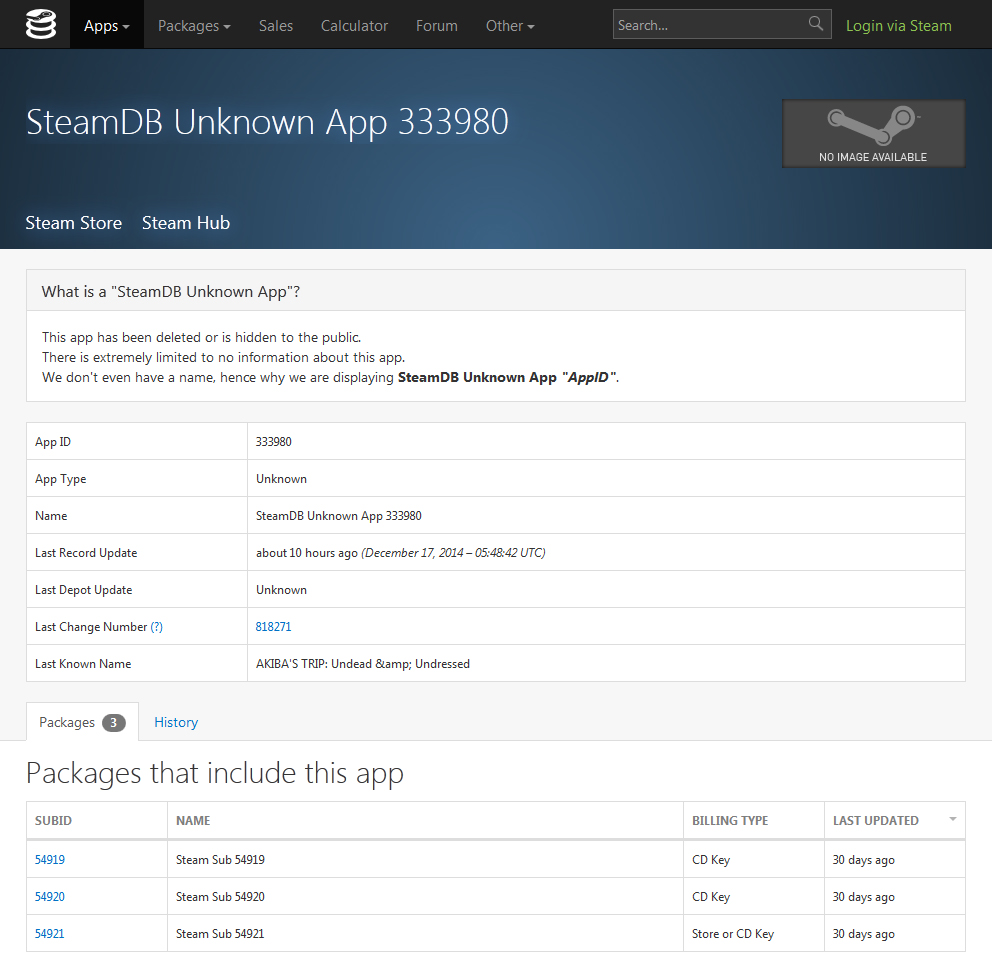Switch to the History tab
The image size is (992, 971).
pos(176,722)
